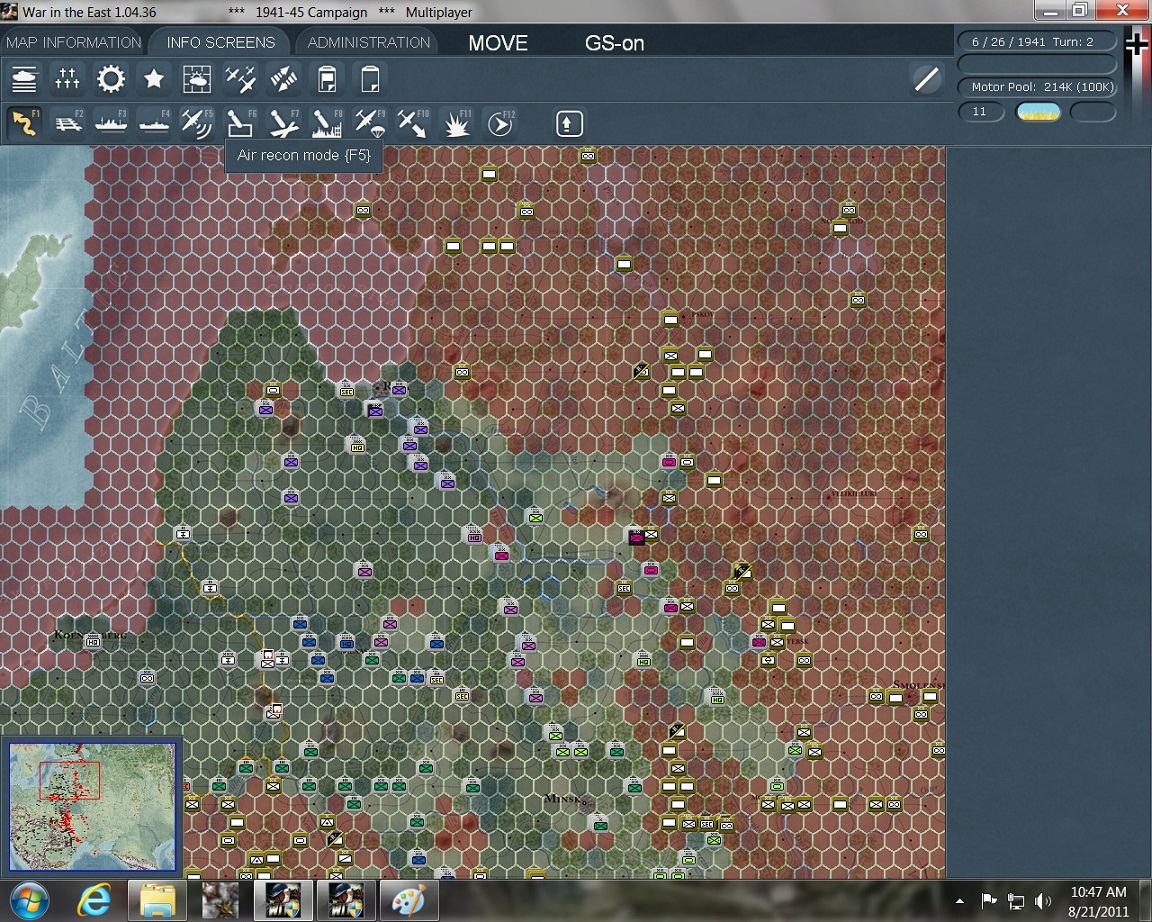This screenshot has height=922, width=1152.
Task: Open the weather map icon
Action: pyautogui.click(x=197, y=79)
